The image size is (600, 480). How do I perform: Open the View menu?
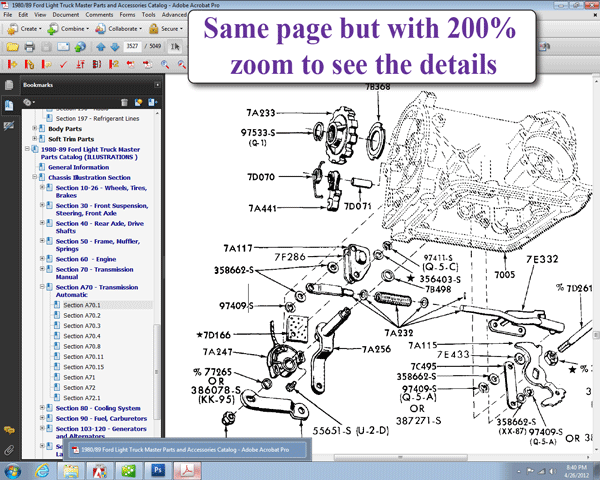click(x=40, y=15)
